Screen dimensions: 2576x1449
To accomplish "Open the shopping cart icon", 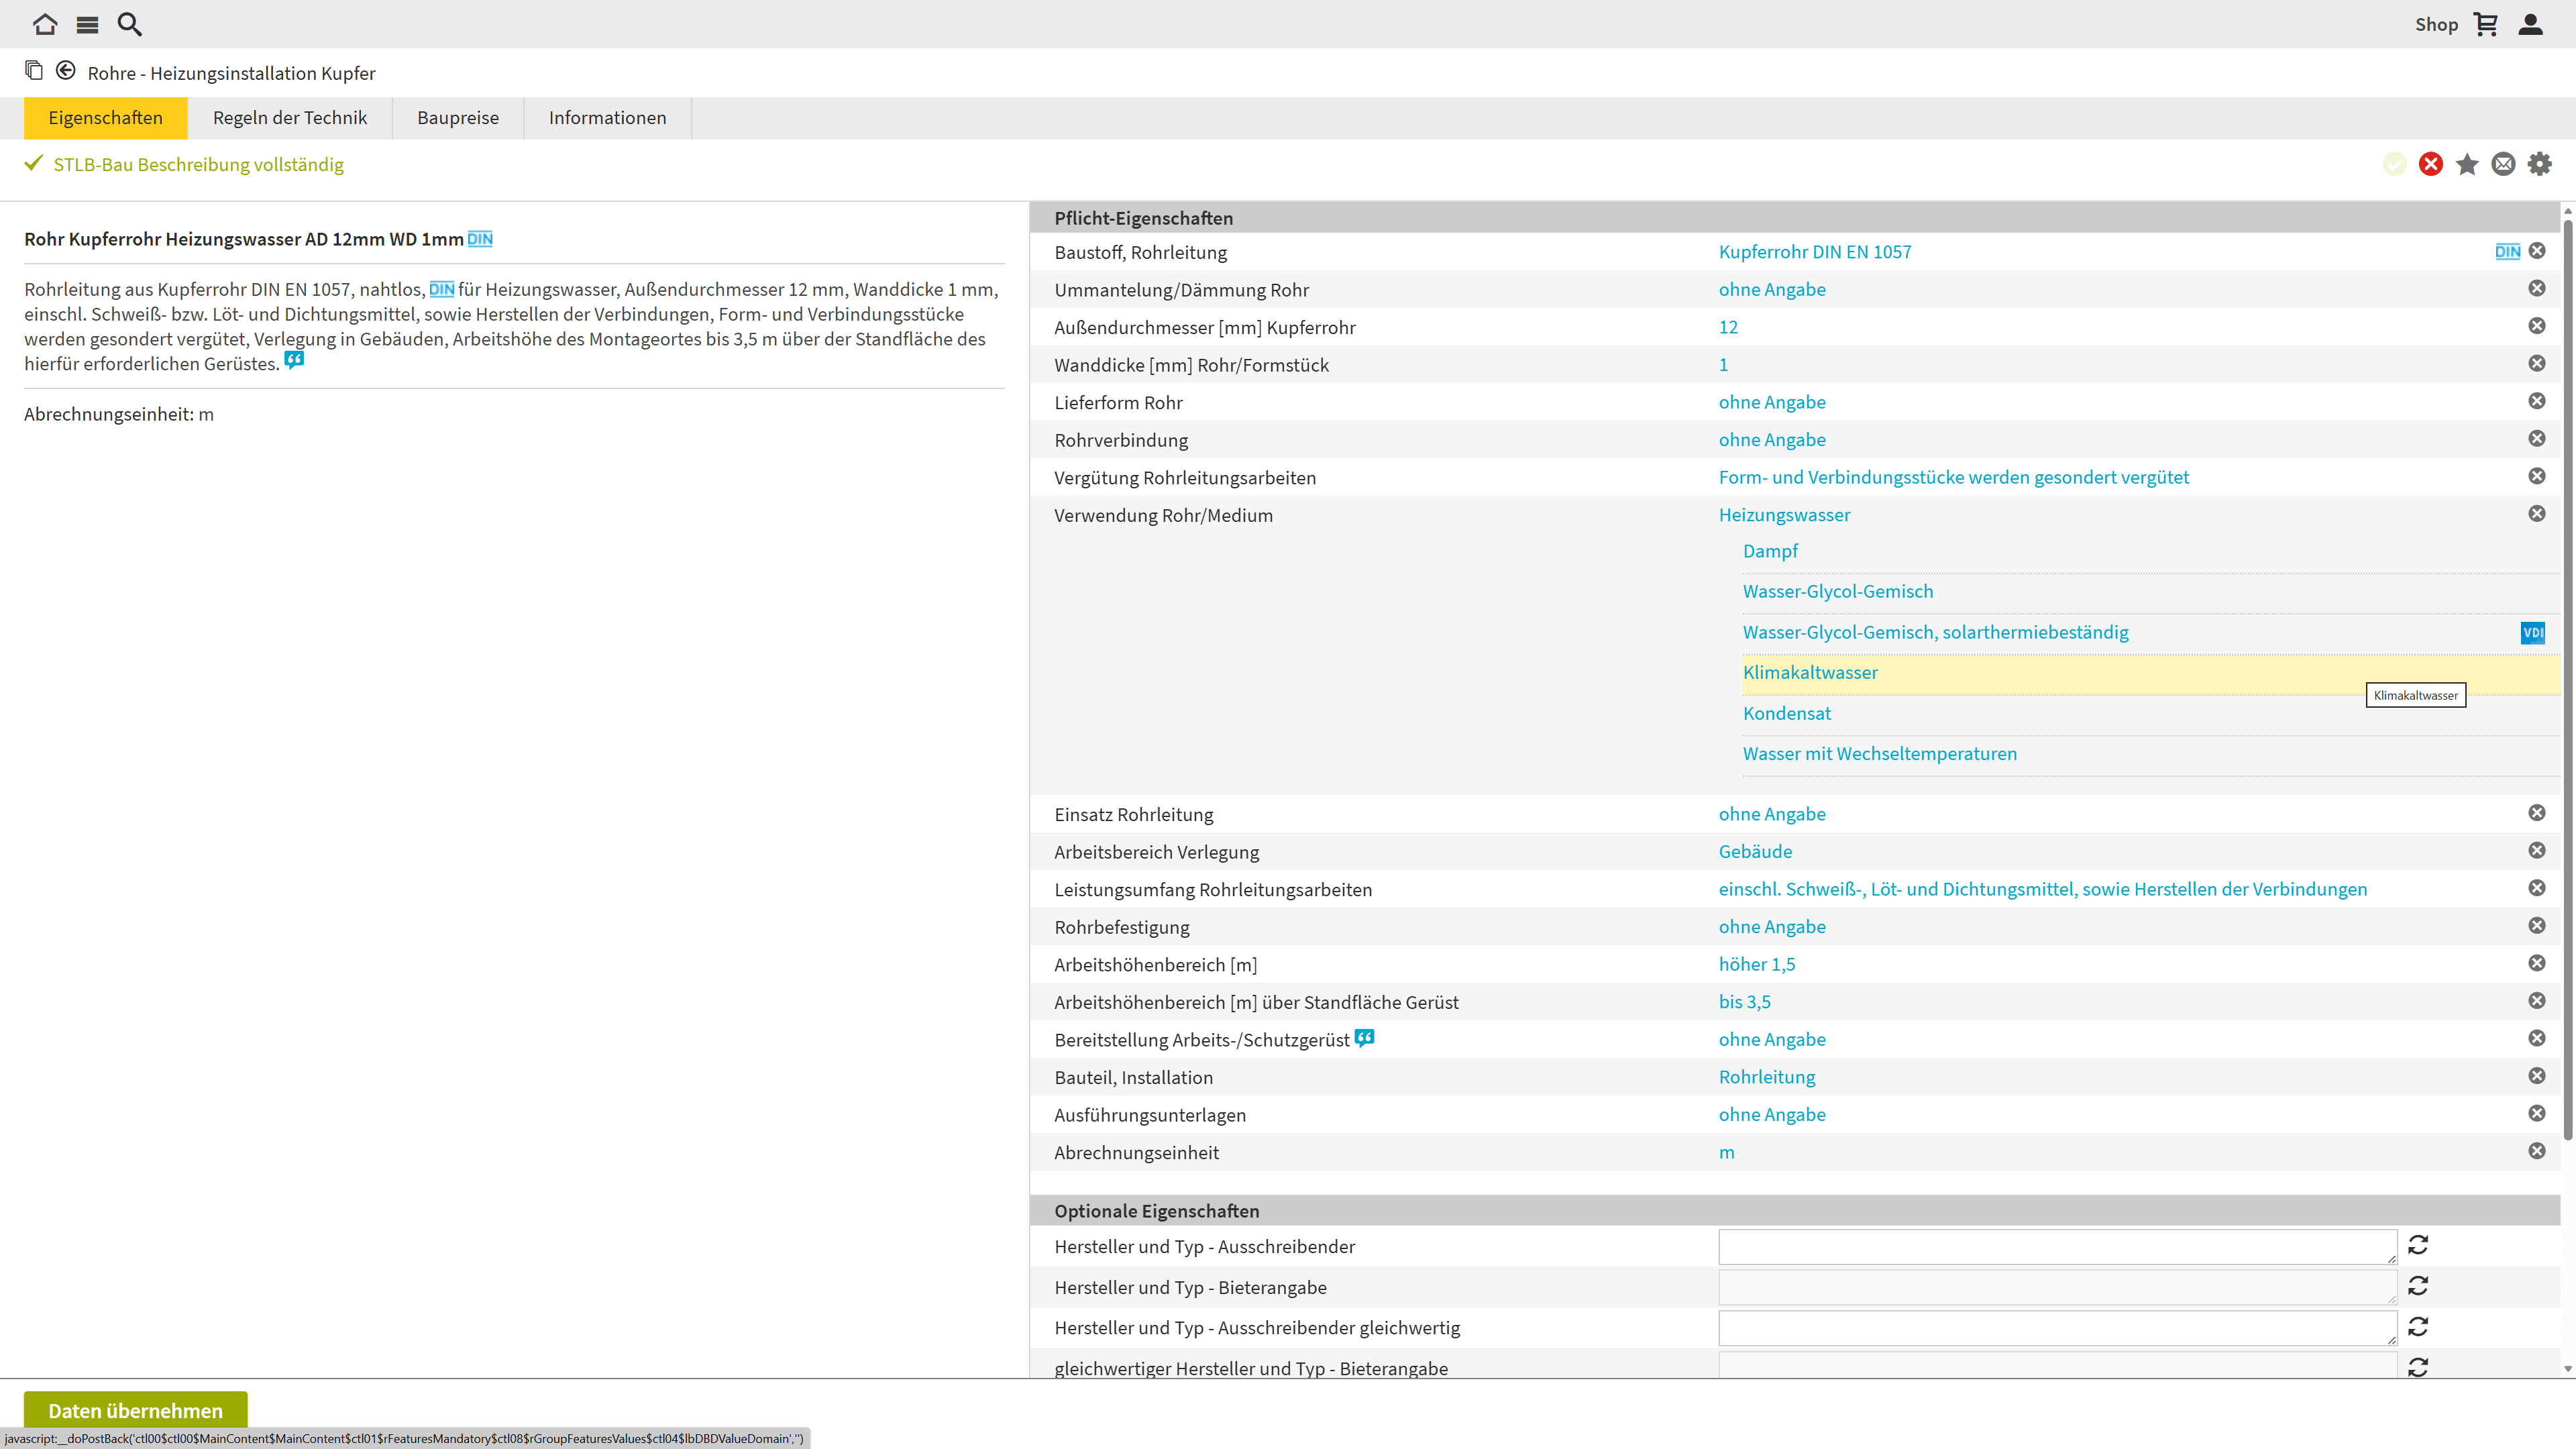I will click(2486, 24).
